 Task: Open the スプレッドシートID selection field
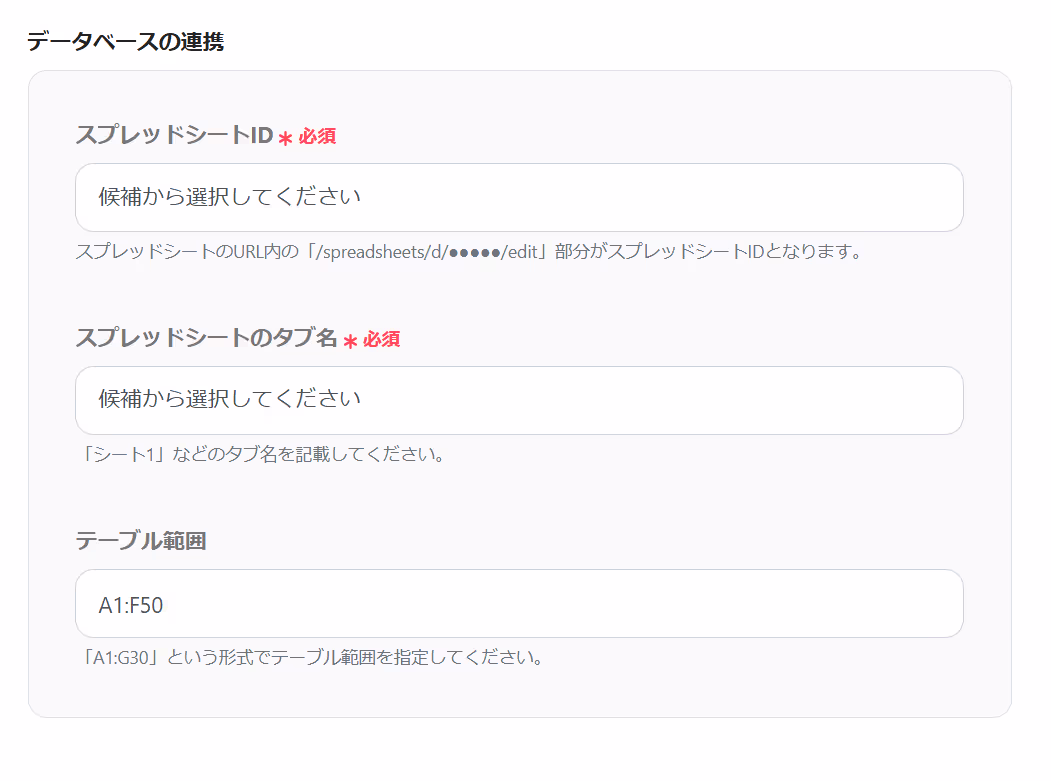coord(519,197)
